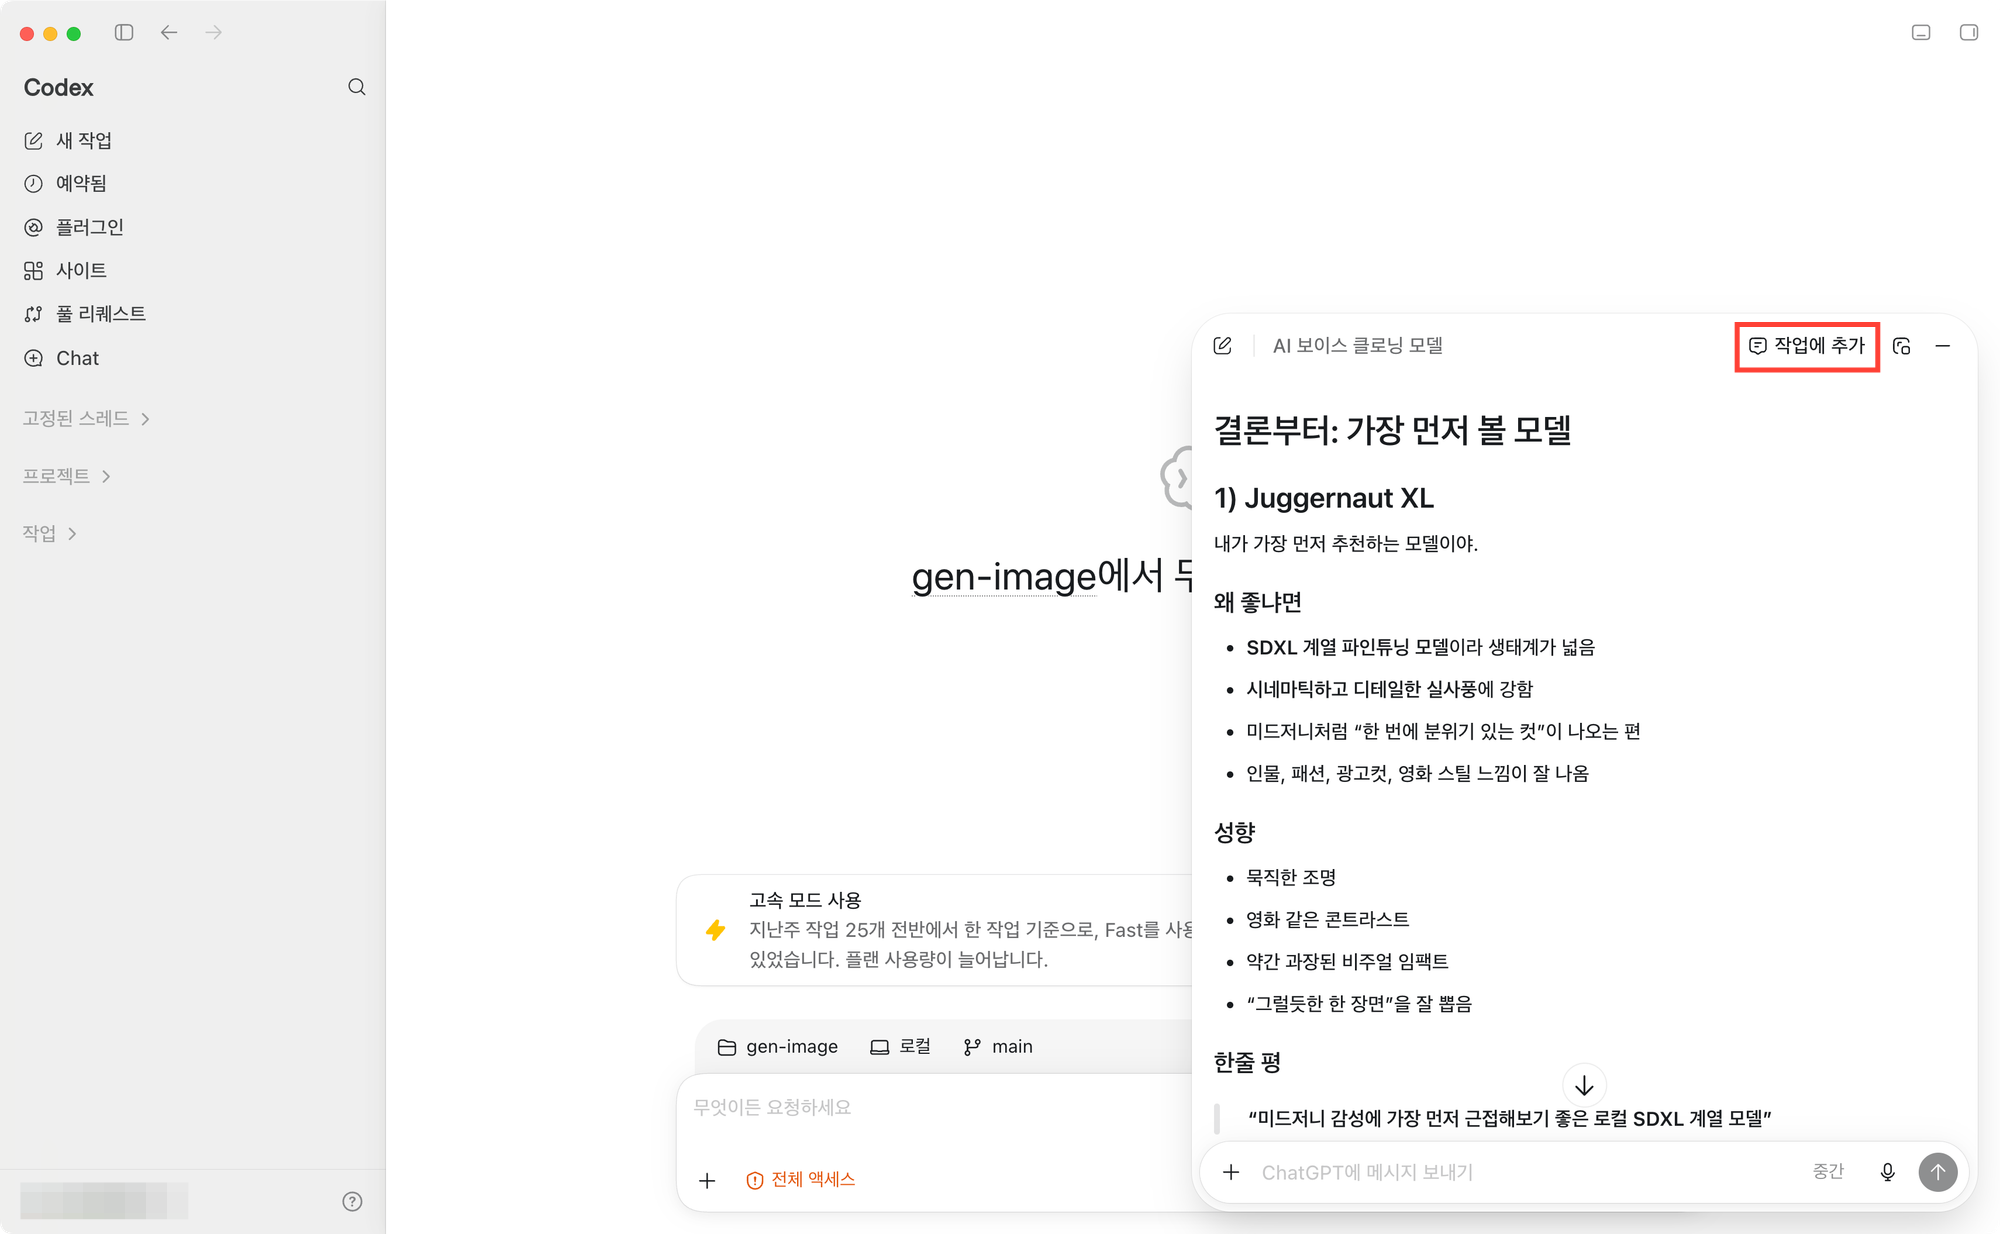Click the gen-image heading link
The height and width of the screenshot is (1234, 2000).
[1004, 577]
